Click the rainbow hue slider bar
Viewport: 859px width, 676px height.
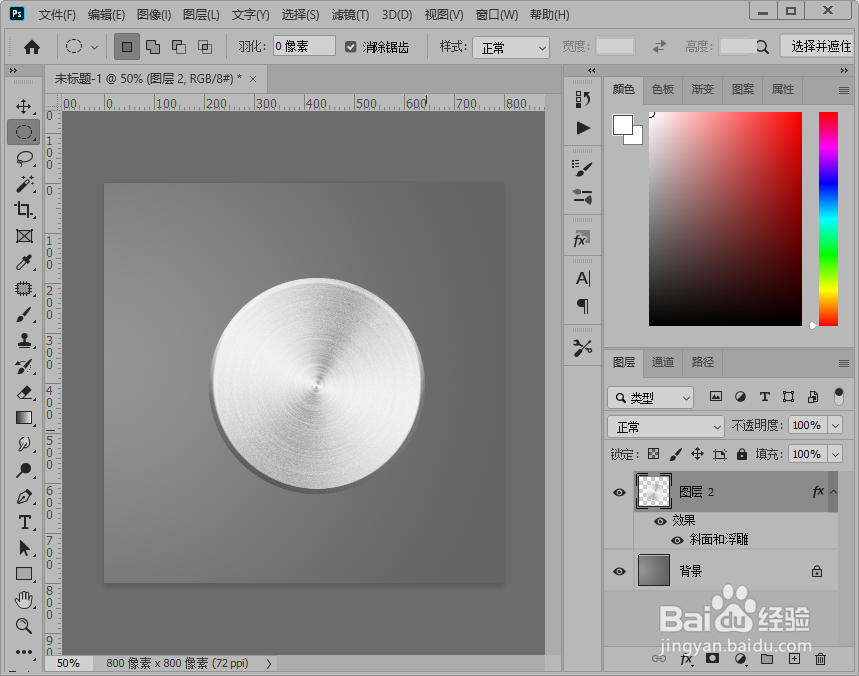(x=828, y=219)
